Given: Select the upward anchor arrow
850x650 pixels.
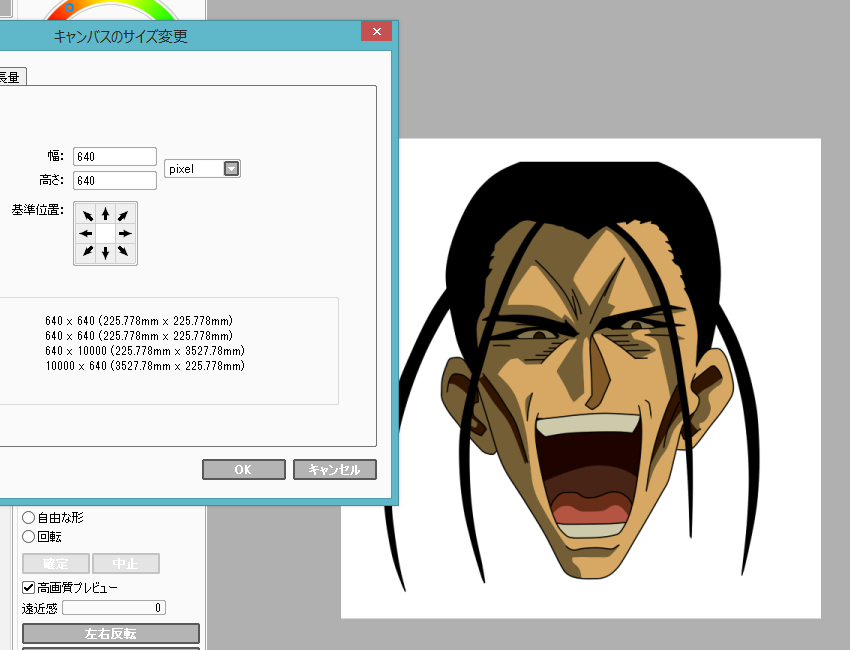Looking at the screenshot, I should [106, 215].
